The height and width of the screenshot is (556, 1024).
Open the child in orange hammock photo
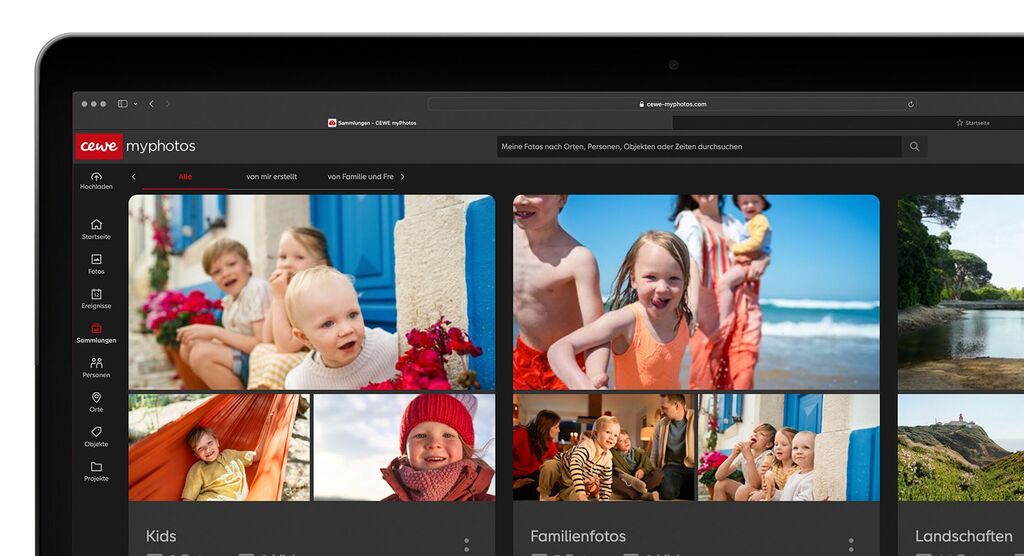(x=219, y=448)
